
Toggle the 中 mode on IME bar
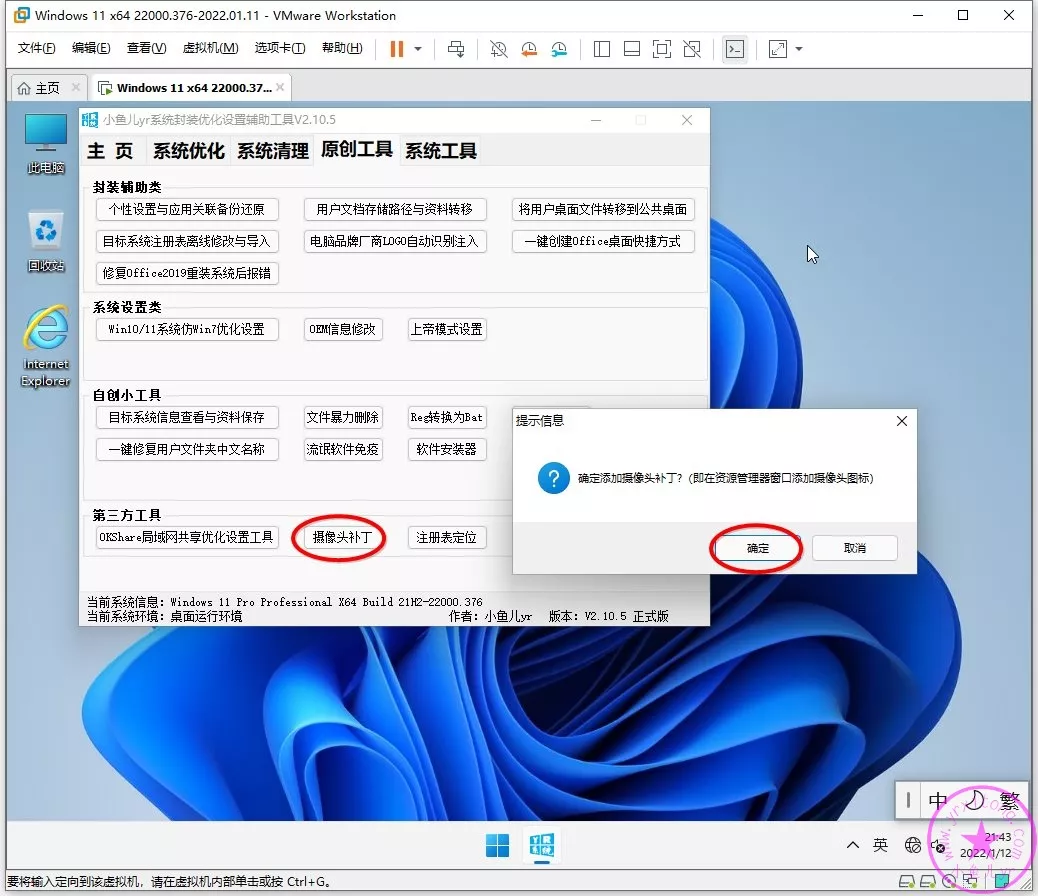pos(937,800)
